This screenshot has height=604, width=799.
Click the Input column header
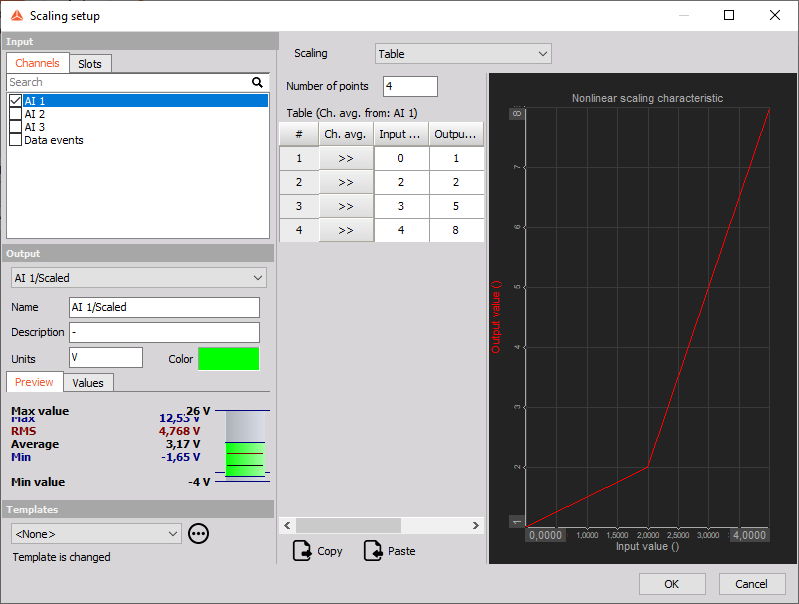[x=402, y=134]
